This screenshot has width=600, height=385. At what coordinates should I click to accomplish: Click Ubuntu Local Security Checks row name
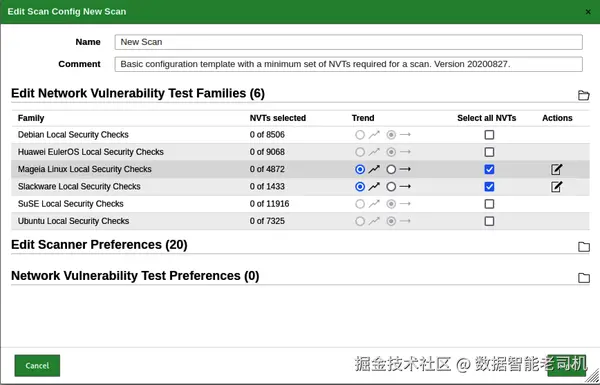pyautogui.click(x=73, y=221)
